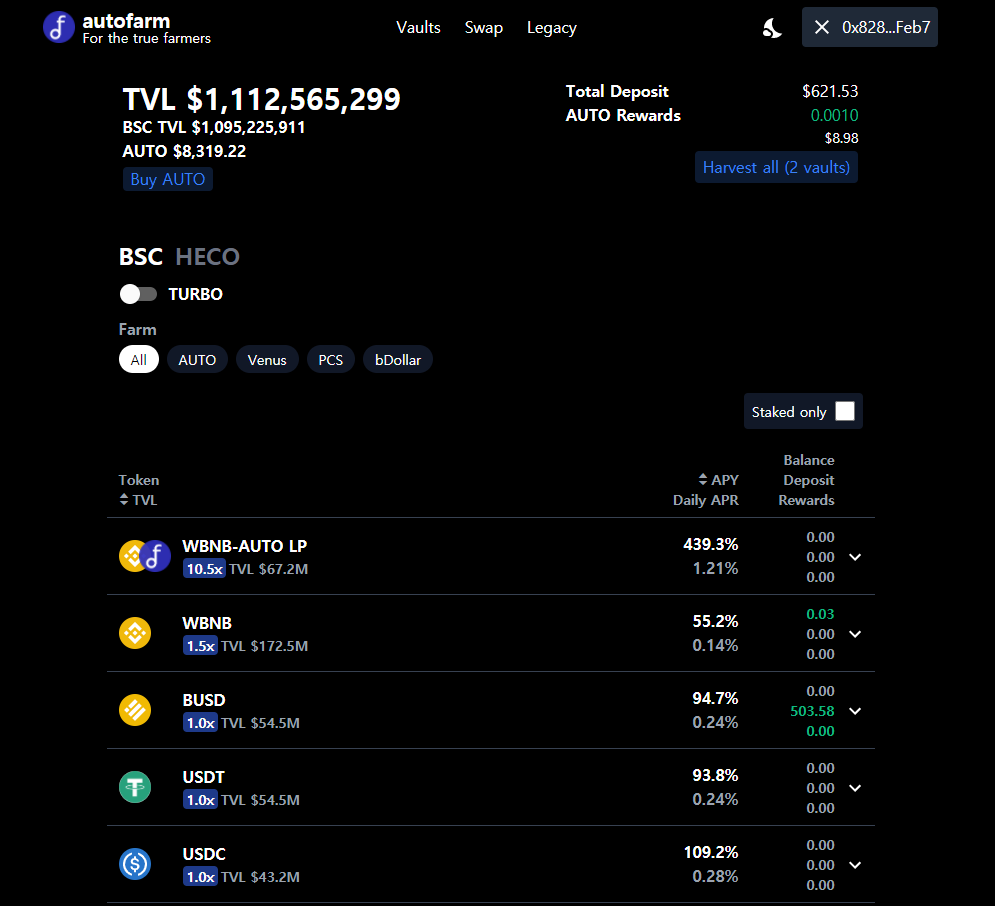Sort vaults by APY arrows
Image resolution: width=995 pixels, height=906 pixels.
(x=702, y=479)
